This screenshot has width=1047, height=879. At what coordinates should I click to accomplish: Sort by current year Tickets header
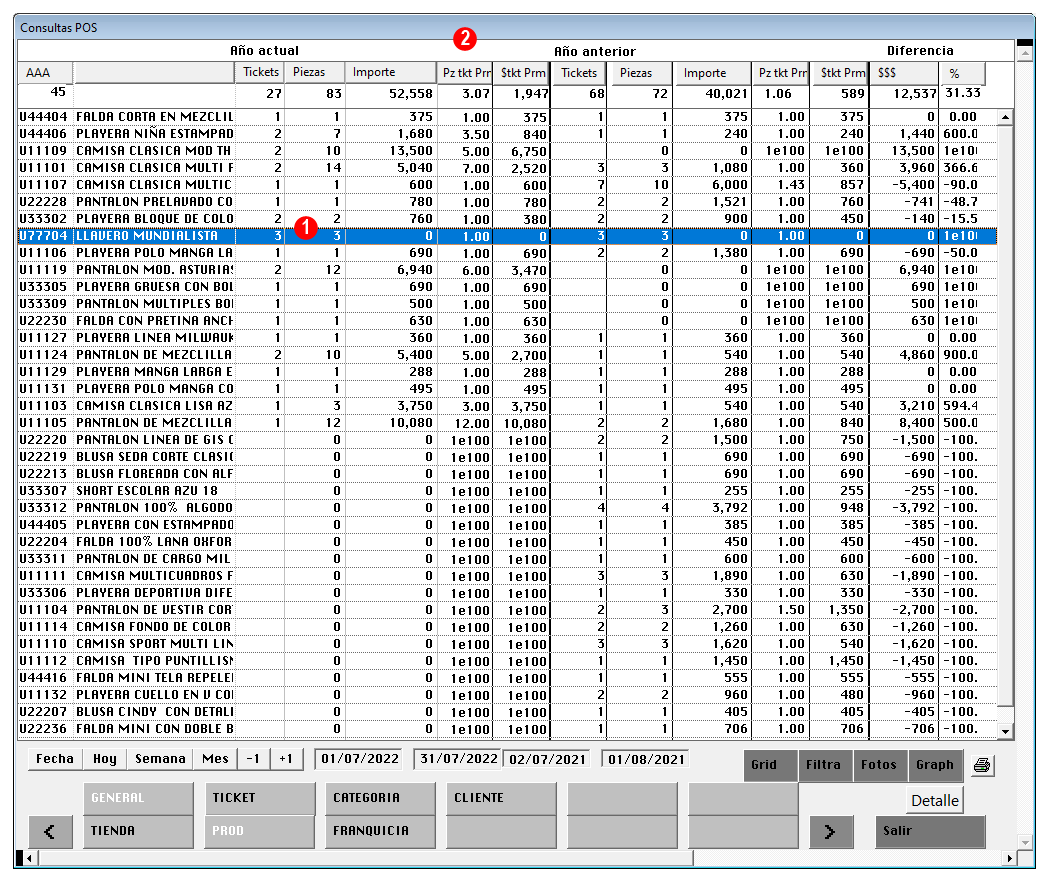(x=260, y=73)
